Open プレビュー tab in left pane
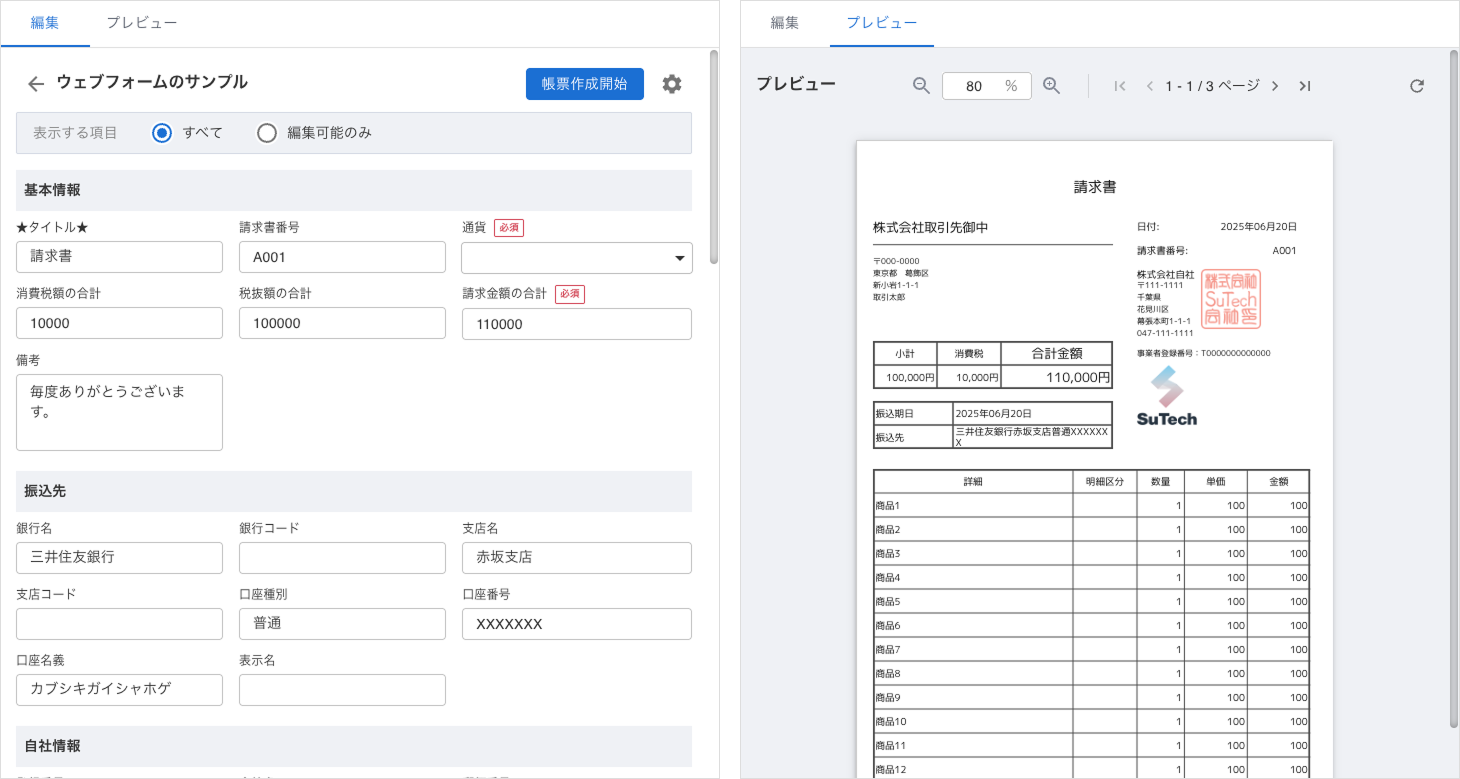 [x=142, y=23]
